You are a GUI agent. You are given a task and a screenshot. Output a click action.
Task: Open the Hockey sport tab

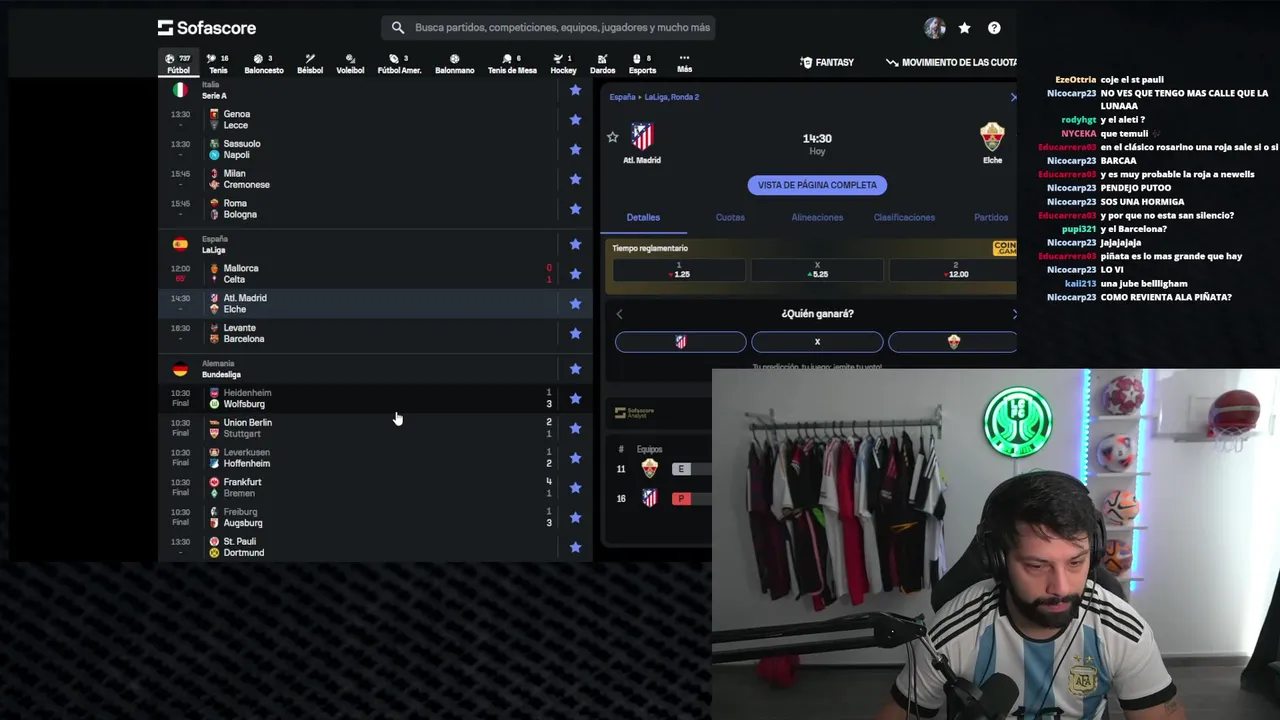click(563, 64)
